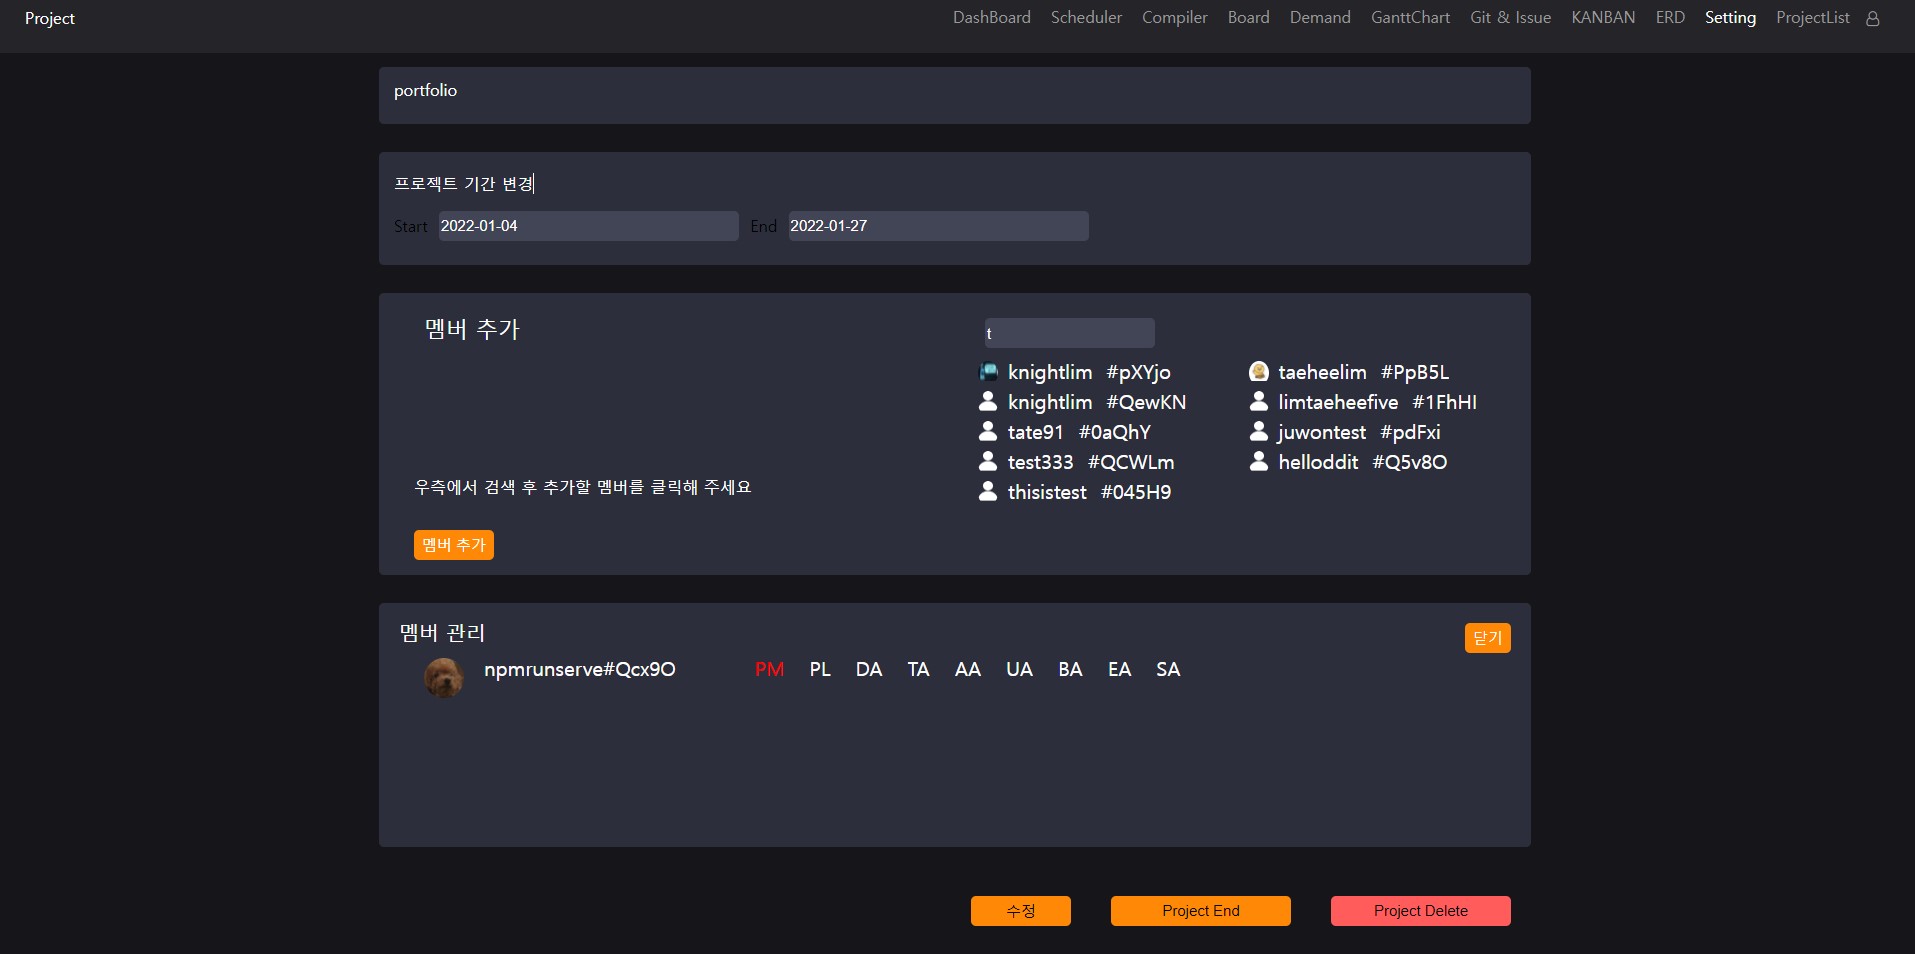
Task: Click the profile picture beside taeheelim
Action: click(1259, 371)
